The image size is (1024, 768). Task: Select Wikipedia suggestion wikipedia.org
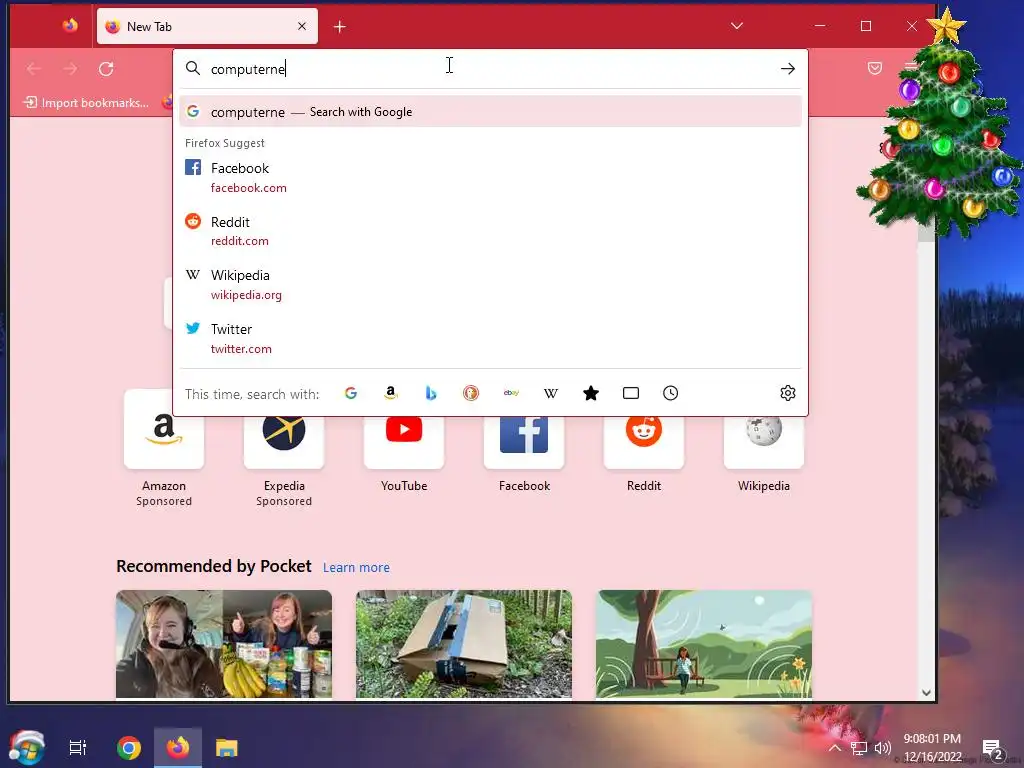490,285
